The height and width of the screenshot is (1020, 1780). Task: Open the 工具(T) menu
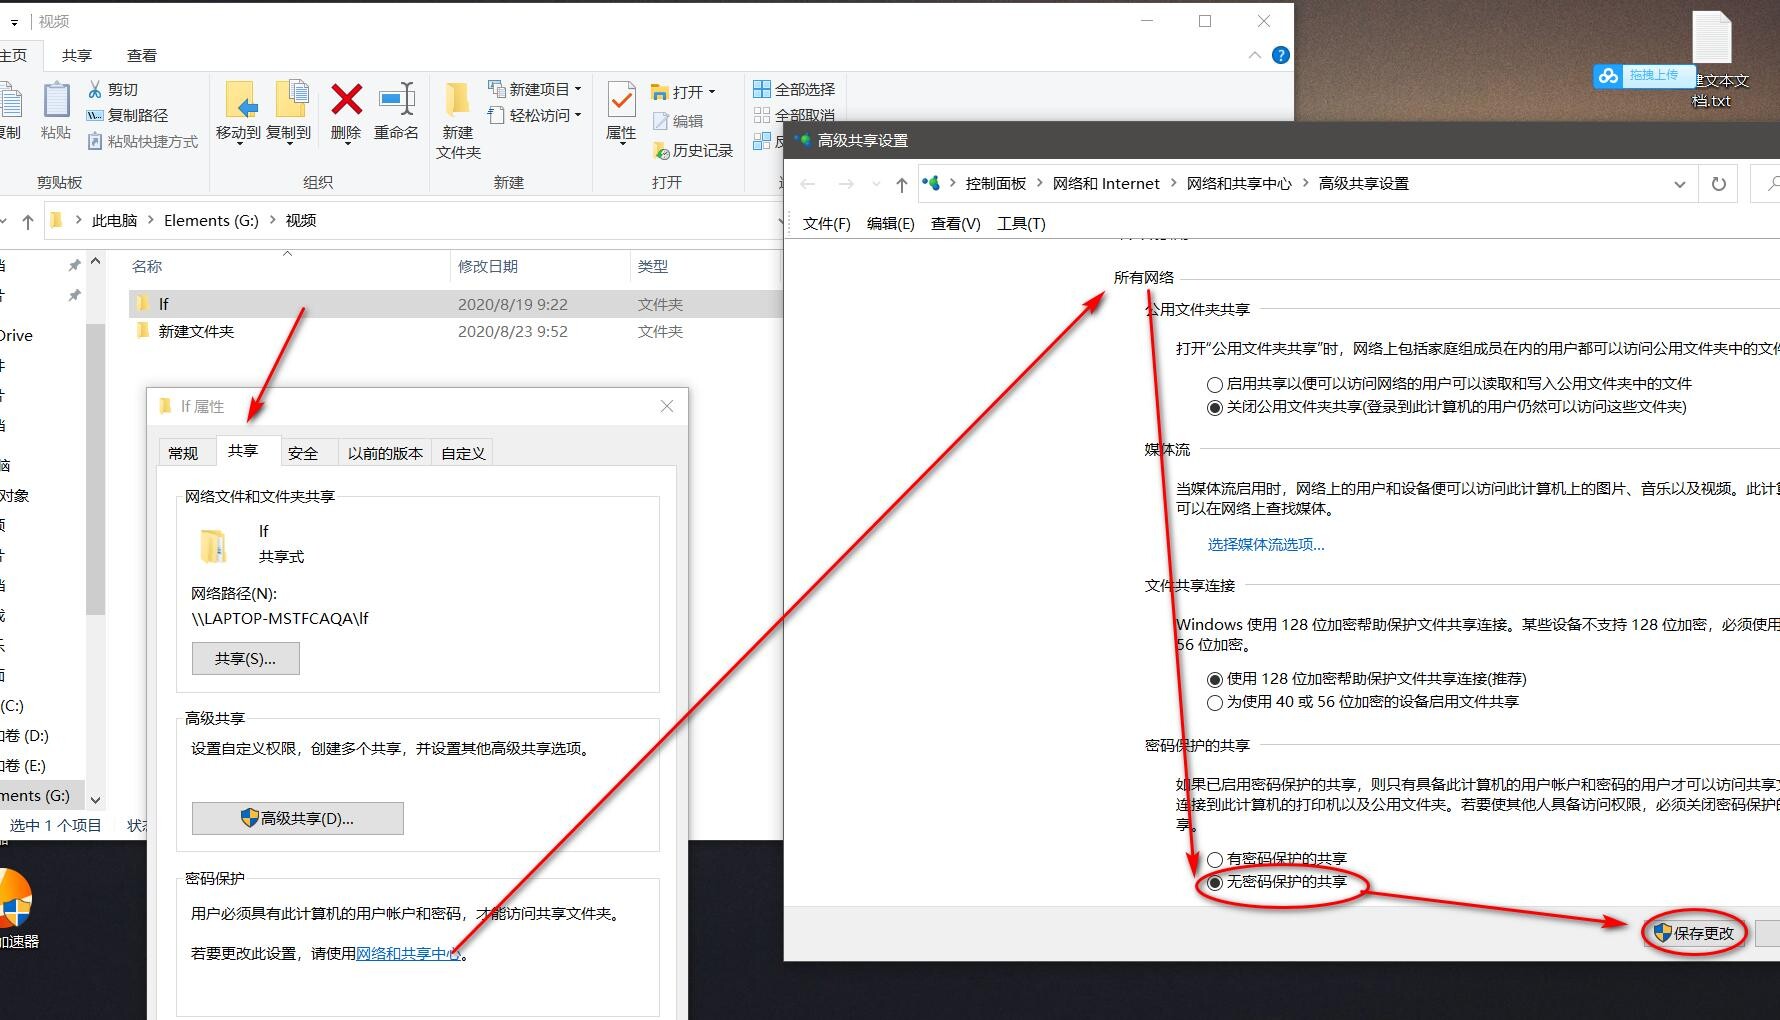[1020, 224]
